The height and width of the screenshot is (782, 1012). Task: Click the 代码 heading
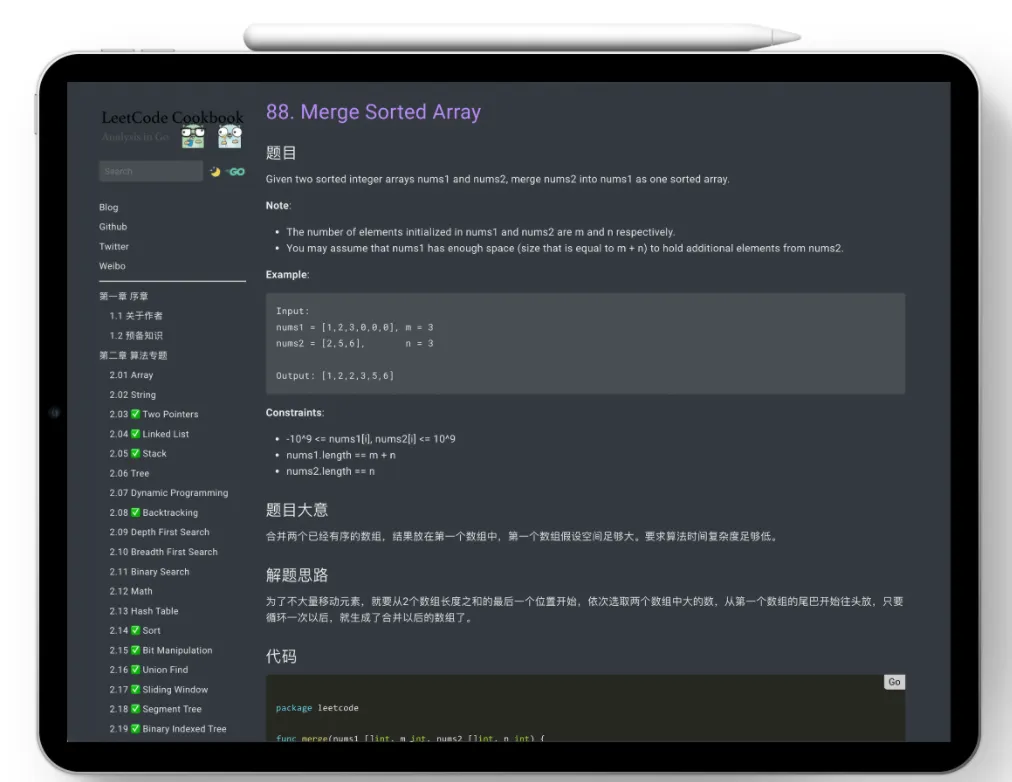[281, 656]
